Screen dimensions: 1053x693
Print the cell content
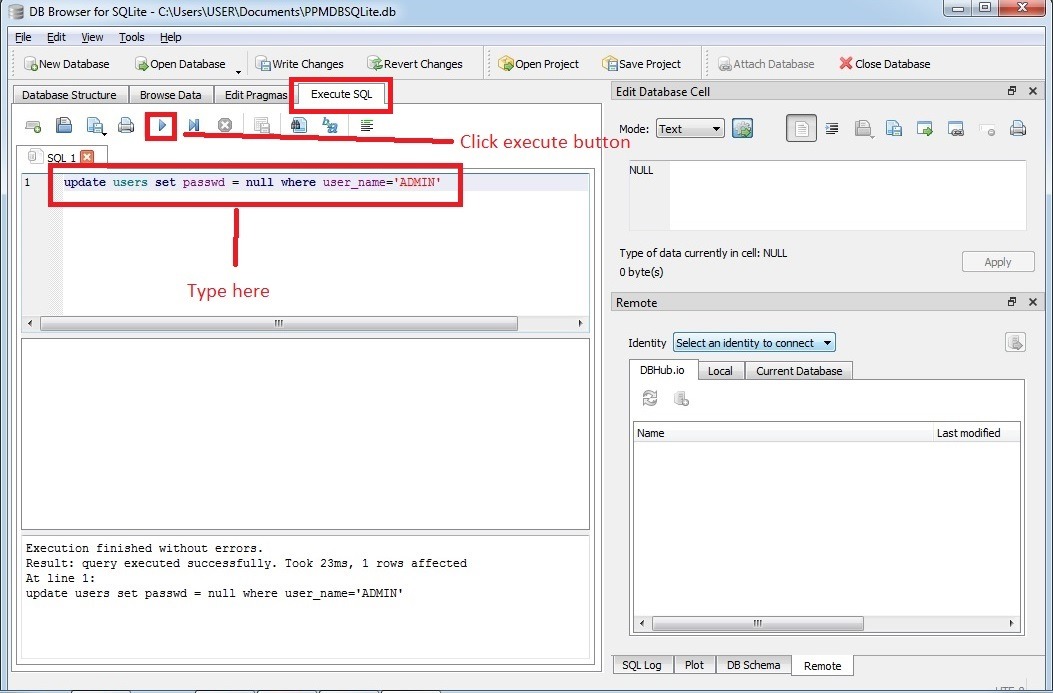coord(1018,129)
